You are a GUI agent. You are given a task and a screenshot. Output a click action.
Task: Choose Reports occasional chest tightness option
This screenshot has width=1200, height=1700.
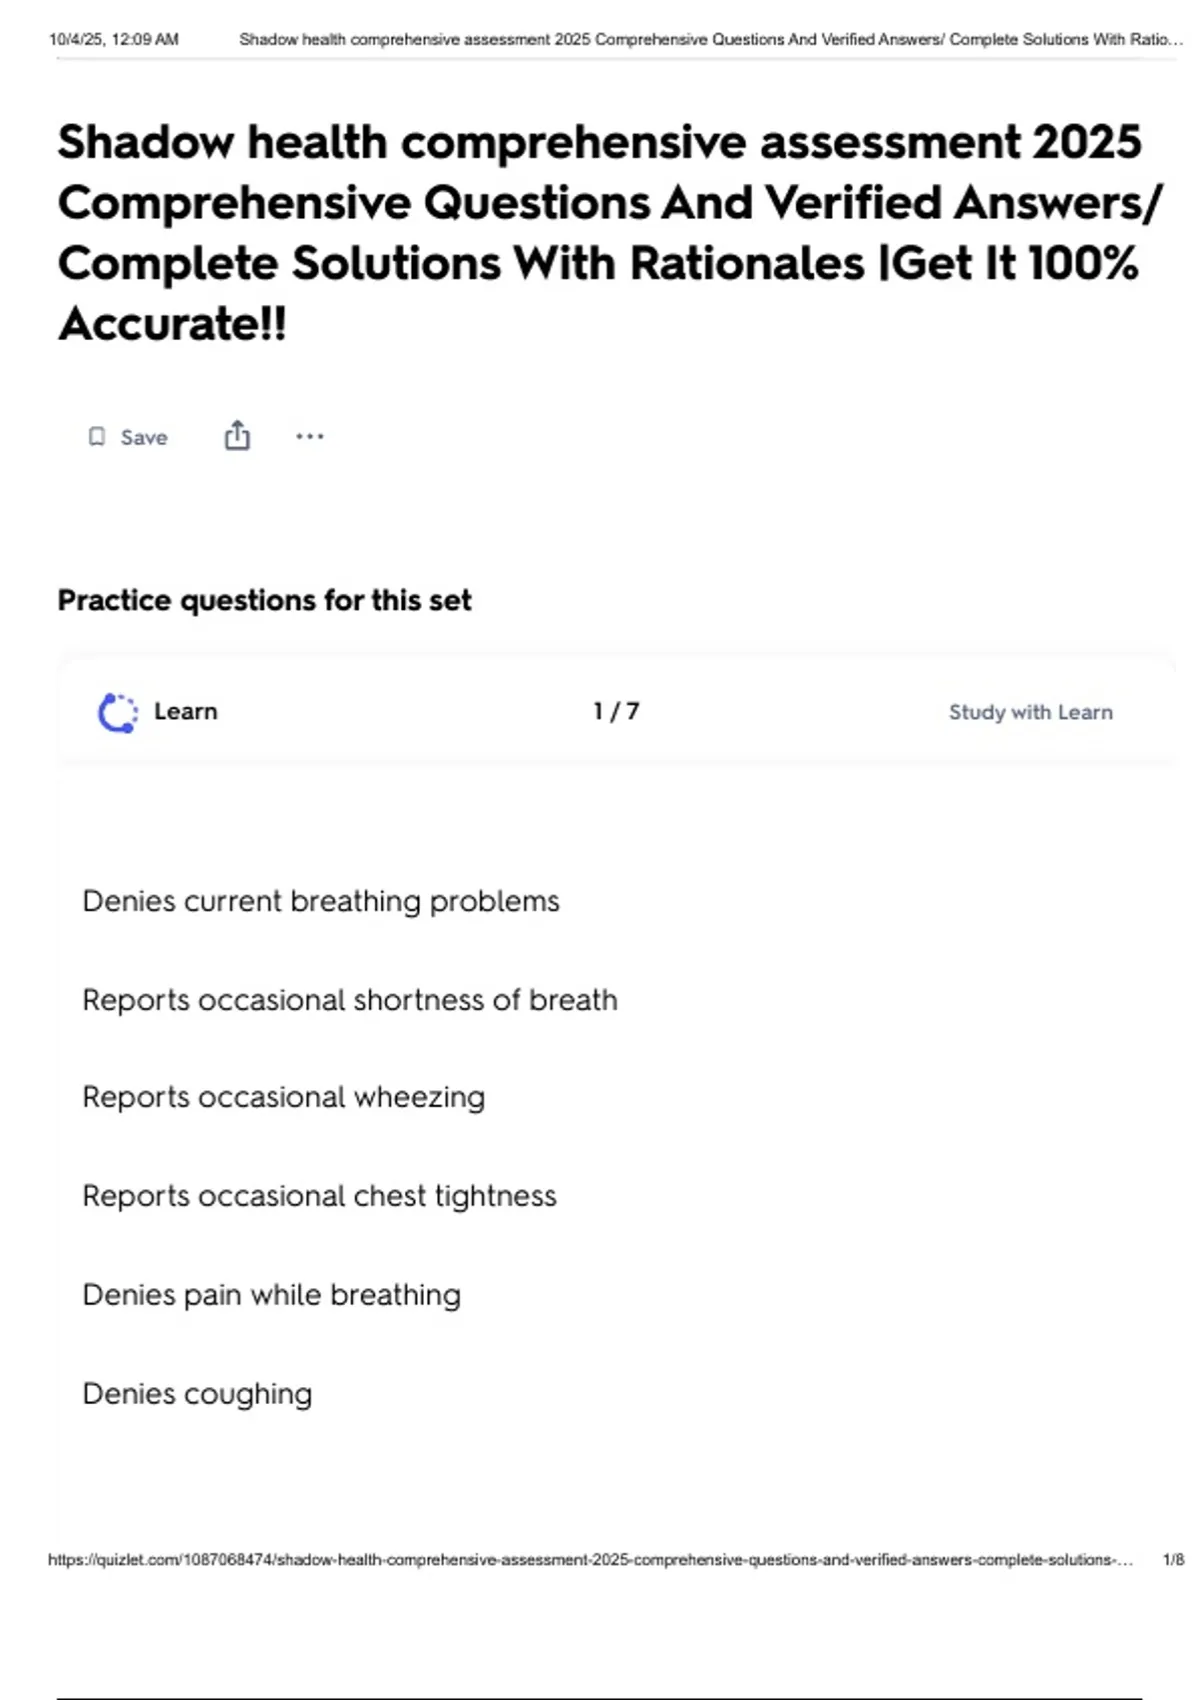coord(319,1196)
